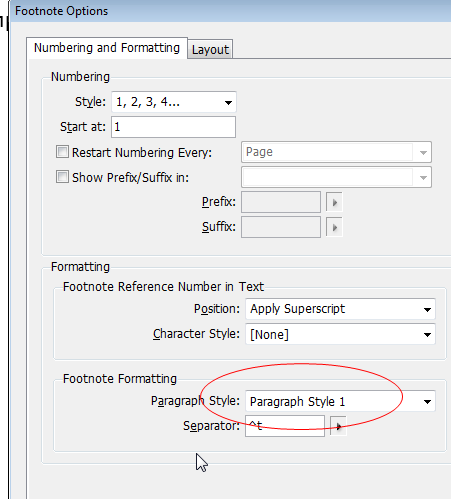This screenshot has width=451, height=499.
Task: Click the Show Prefix/Suffix in label
Action: coord(130,178)
